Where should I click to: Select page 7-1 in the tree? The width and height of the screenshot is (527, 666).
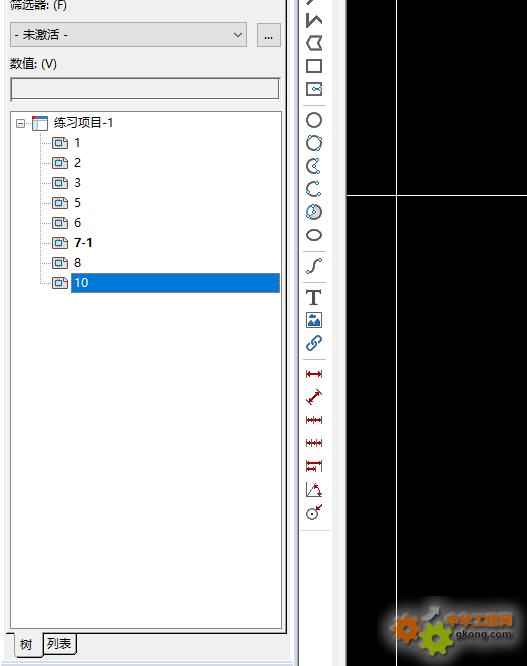[x=83, y=243]
